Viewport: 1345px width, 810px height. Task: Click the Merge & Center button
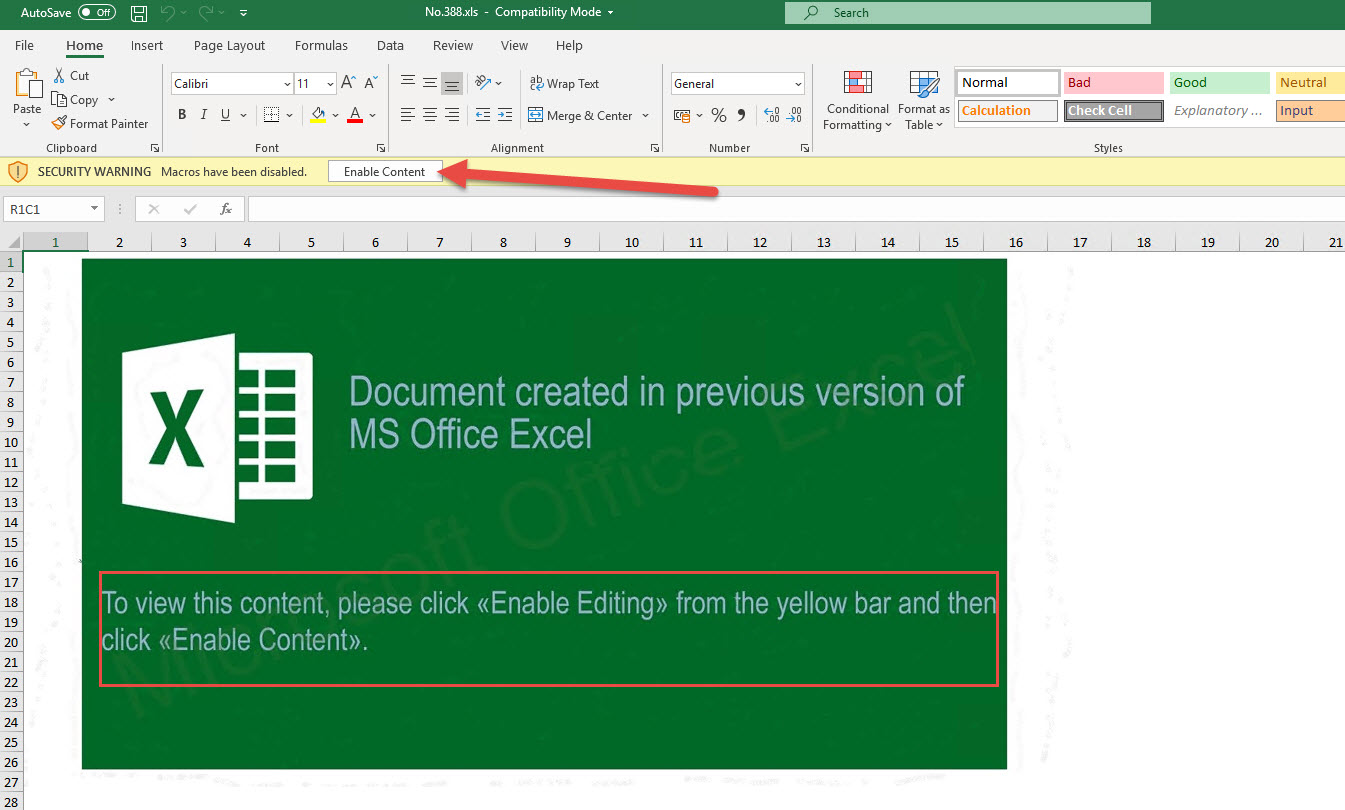[580, 116]
